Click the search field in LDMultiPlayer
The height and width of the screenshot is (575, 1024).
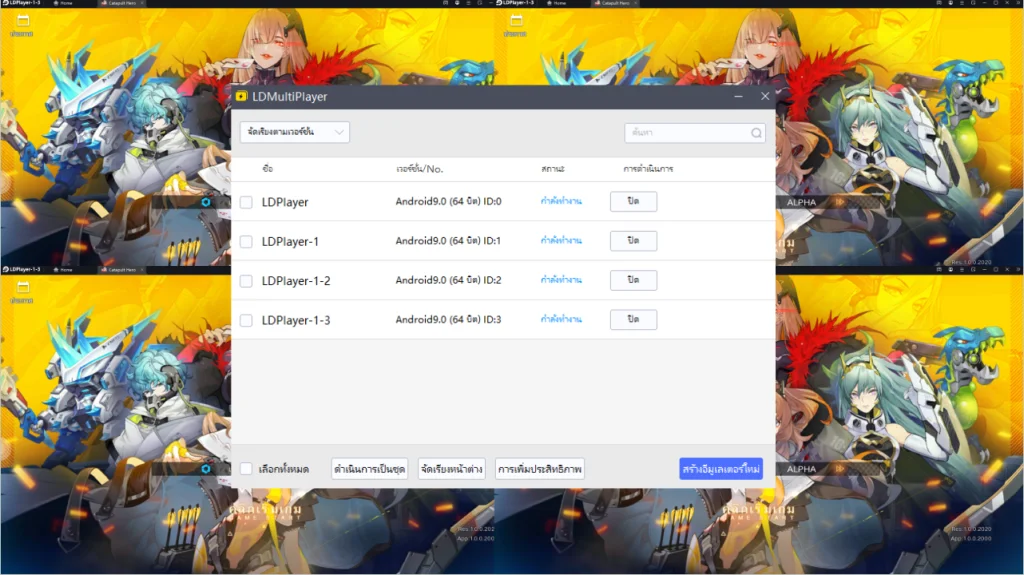695,133
